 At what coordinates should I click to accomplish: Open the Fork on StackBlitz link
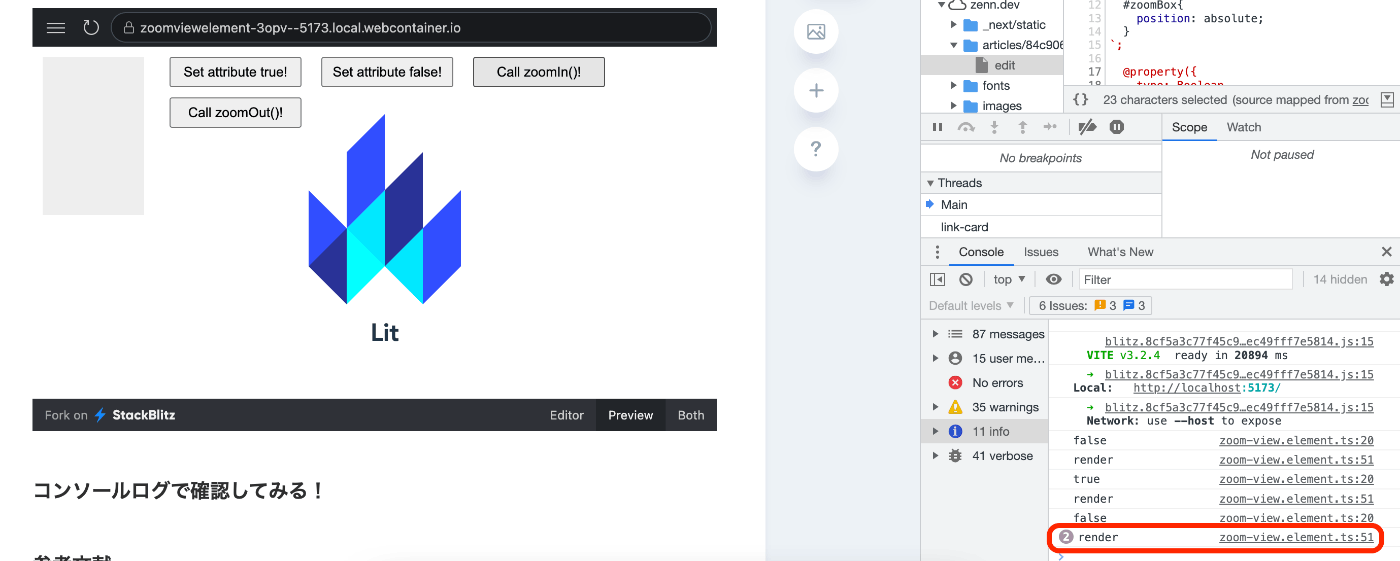(110, 415)
